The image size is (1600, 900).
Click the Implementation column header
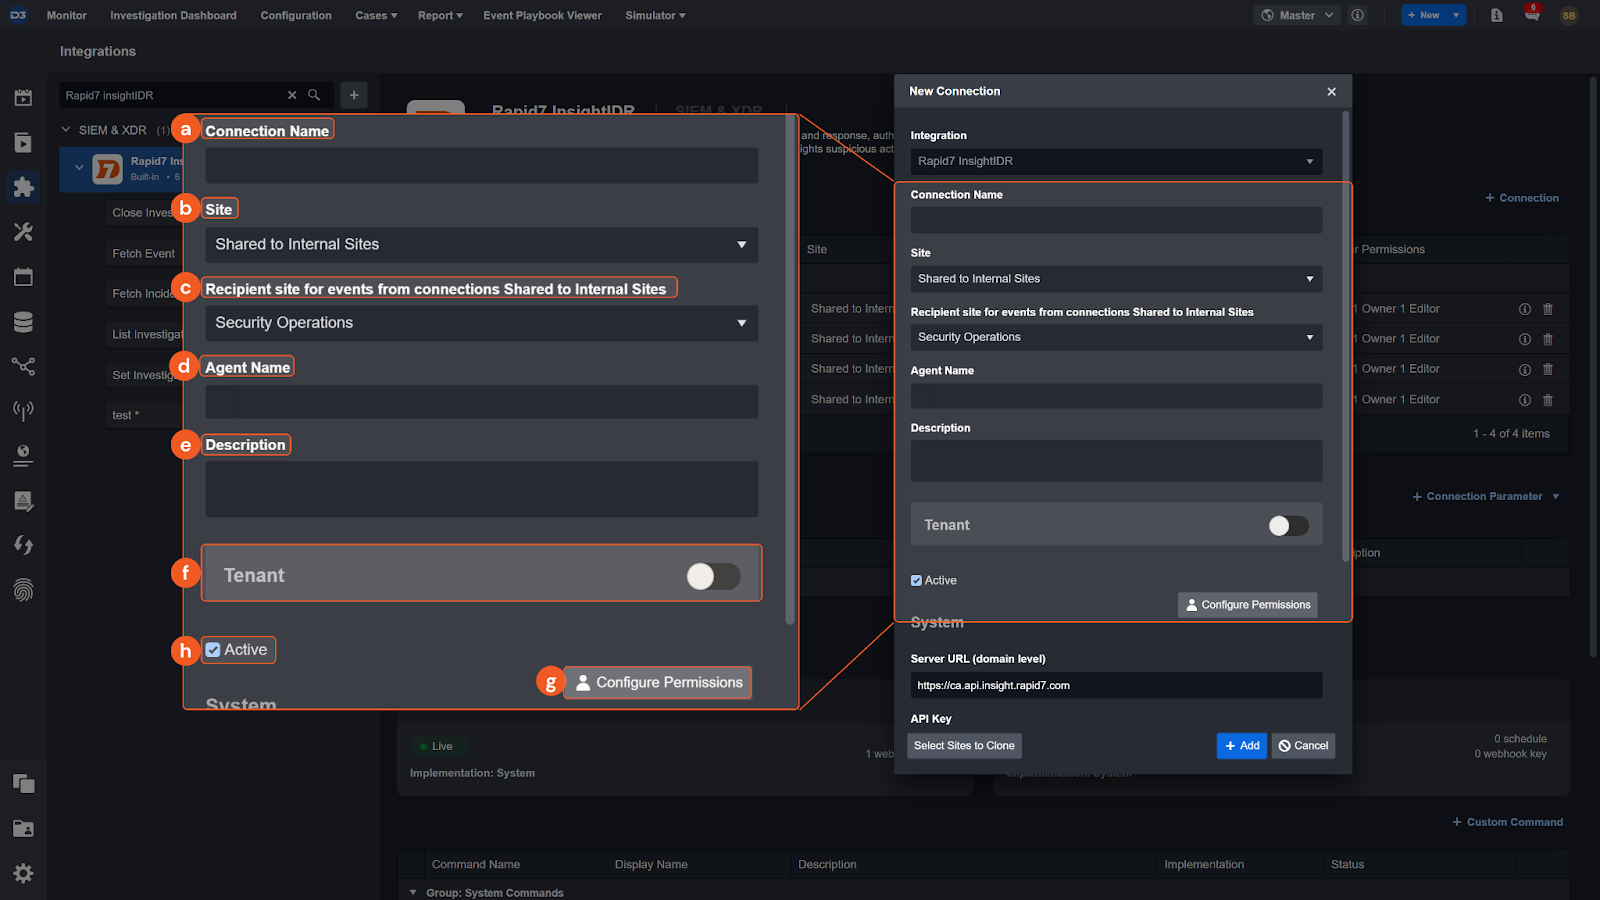tap(1204, 865)
